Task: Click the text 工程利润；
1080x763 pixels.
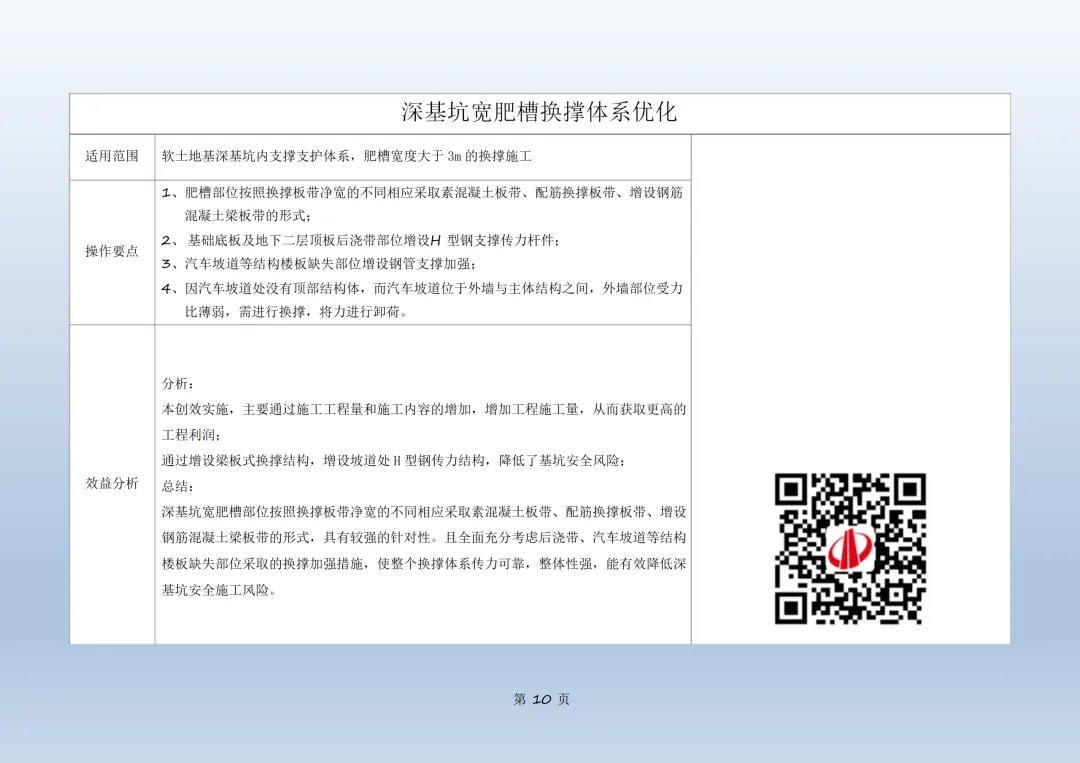Action: (191, 435)
